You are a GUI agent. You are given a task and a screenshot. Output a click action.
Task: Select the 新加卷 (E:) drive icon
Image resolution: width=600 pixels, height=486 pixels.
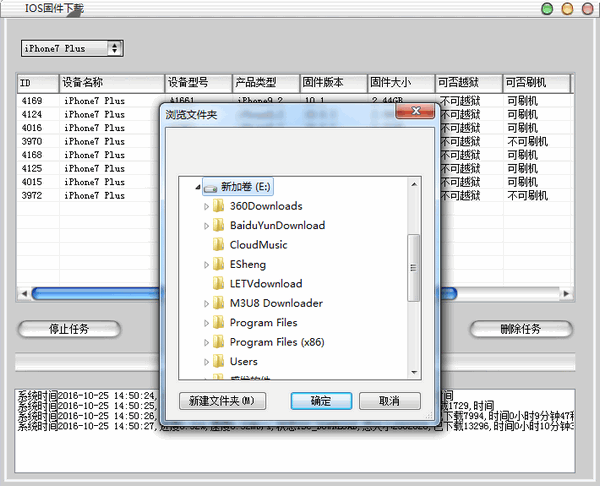211,188
